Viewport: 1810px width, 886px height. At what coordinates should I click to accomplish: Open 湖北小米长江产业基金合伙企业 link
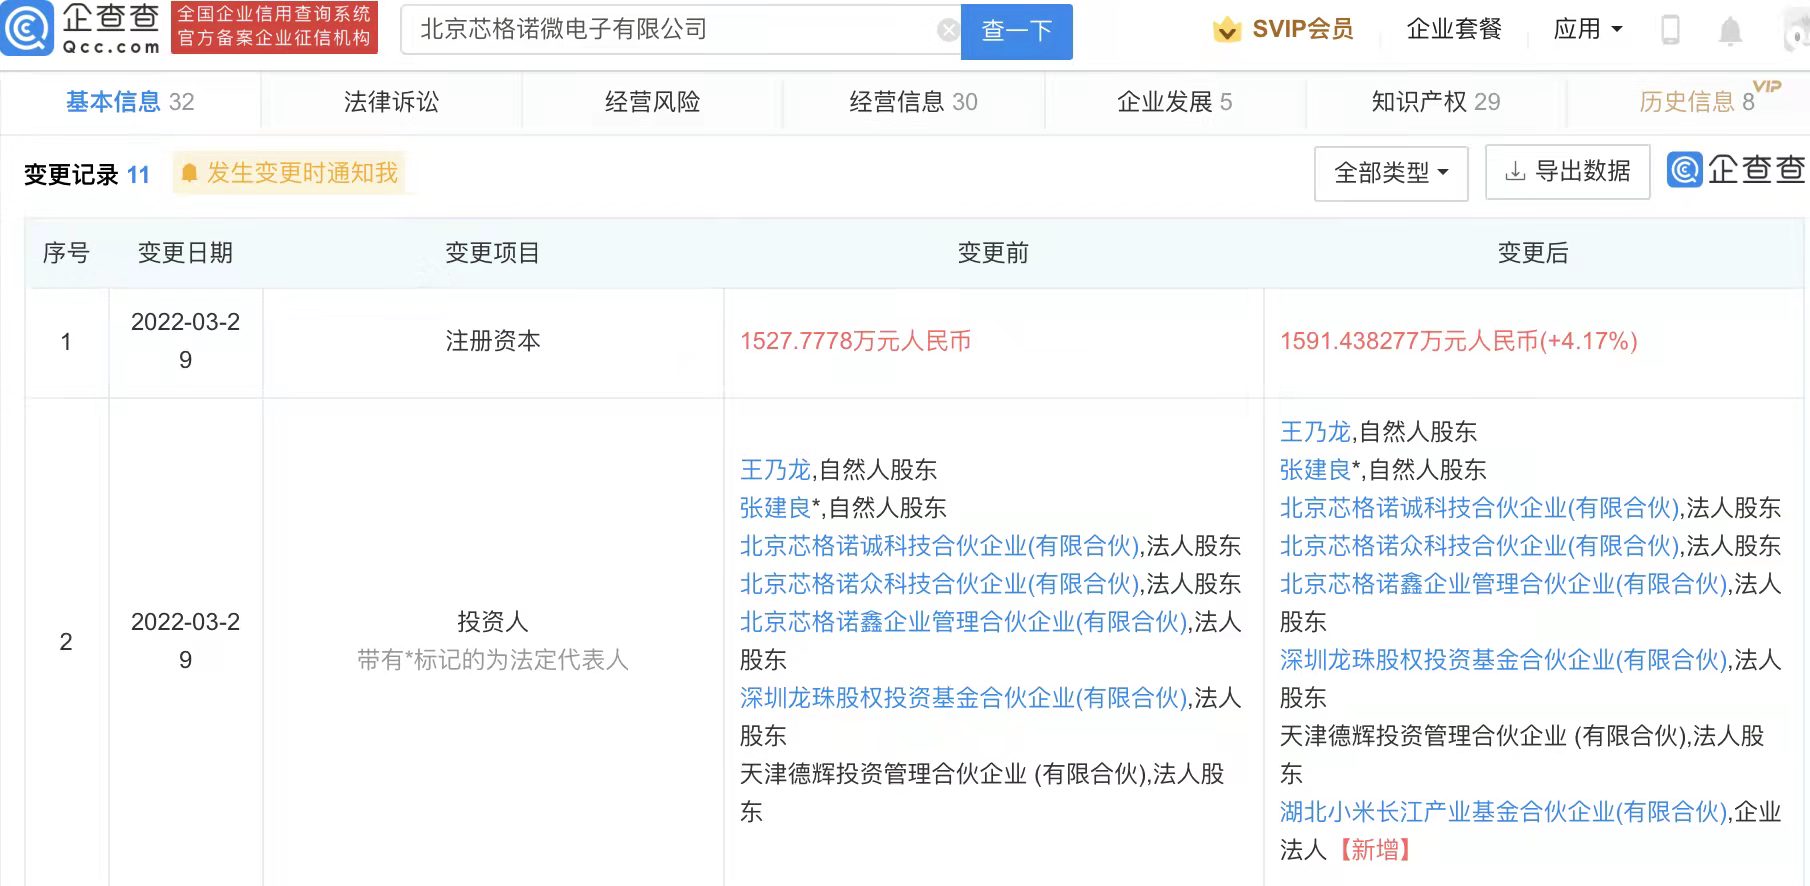(1504, 812)
